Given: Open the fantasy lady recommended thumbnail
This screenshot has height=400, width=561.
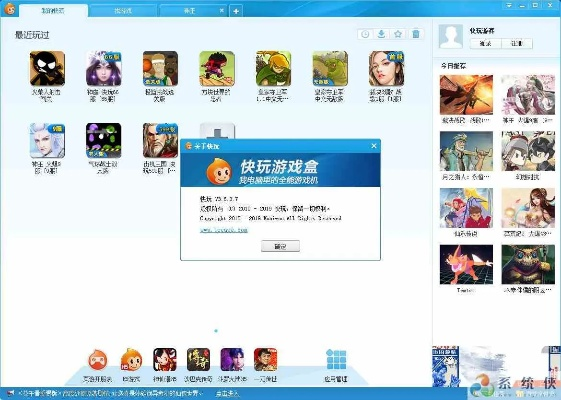Looking at the screenshot, I should point(528,208).
